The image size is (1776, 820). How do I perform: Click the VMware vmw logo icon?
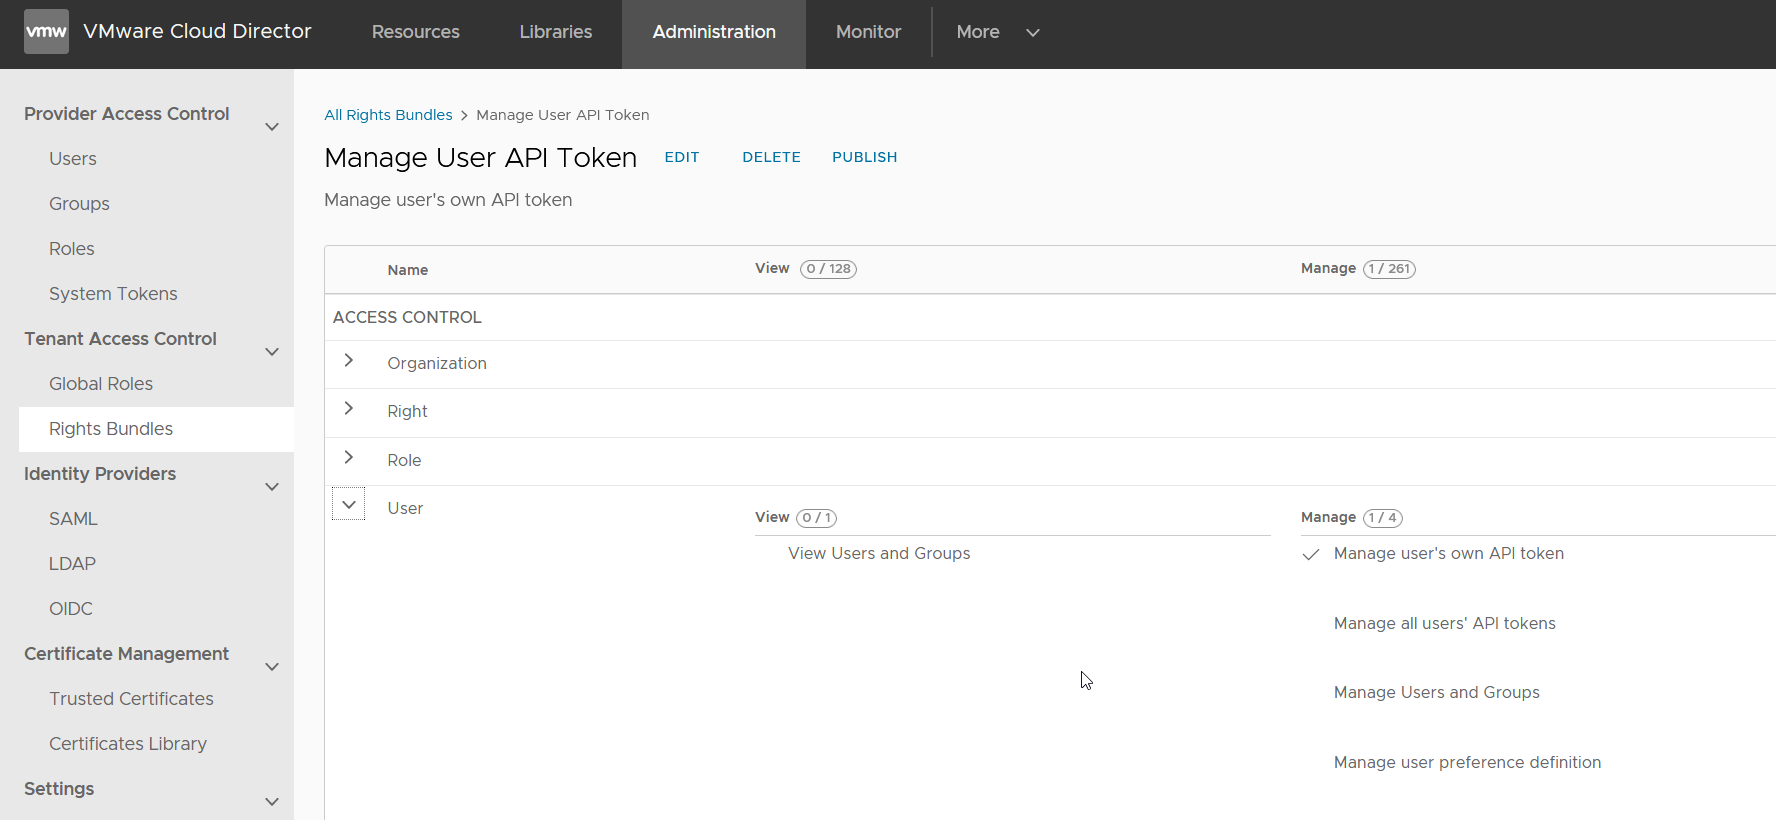[46, 32]
